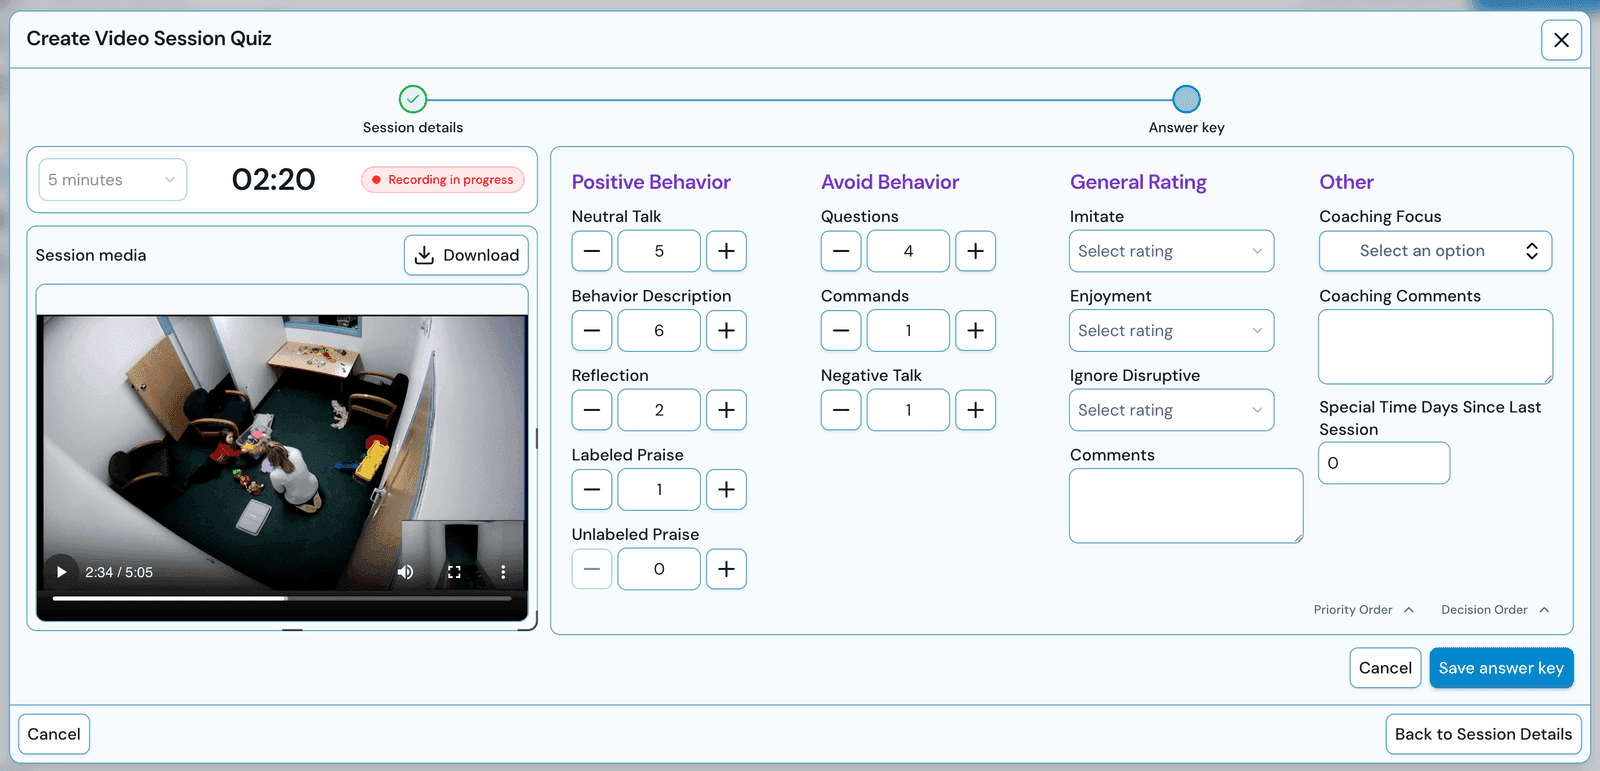Click the Positive Behavior heading

[651, 182]
